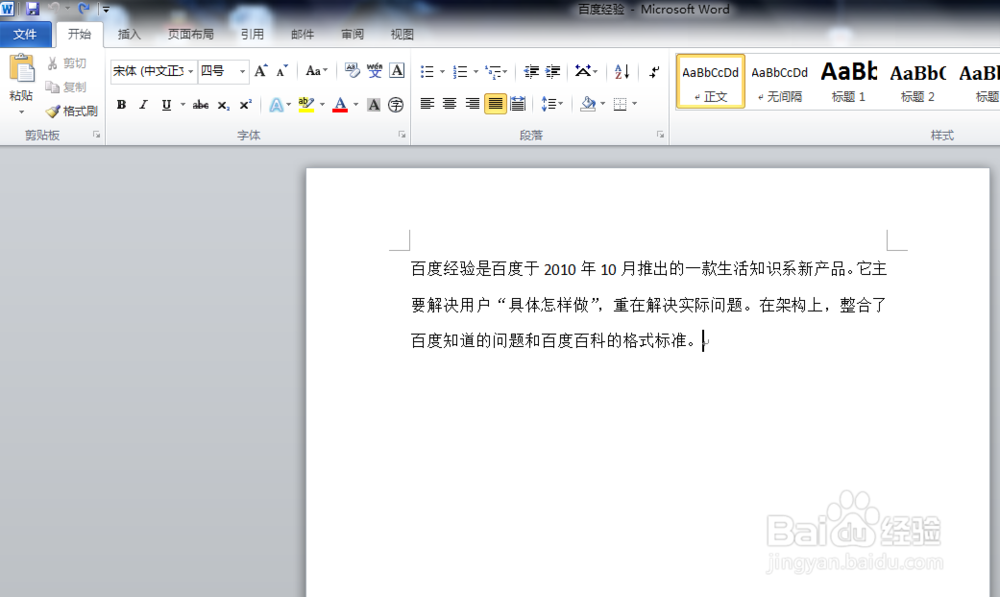Toggle Bold formatting
This screenshot has width=1000, height=597.
click(x=121, y=105)
